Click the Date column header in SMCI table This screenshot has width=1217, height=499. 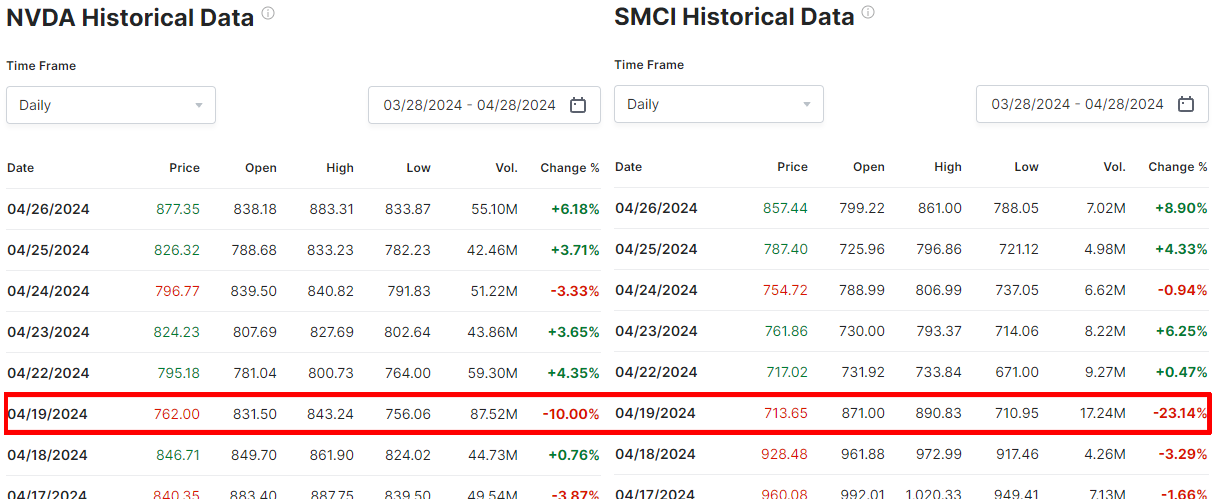pos(628,167)
